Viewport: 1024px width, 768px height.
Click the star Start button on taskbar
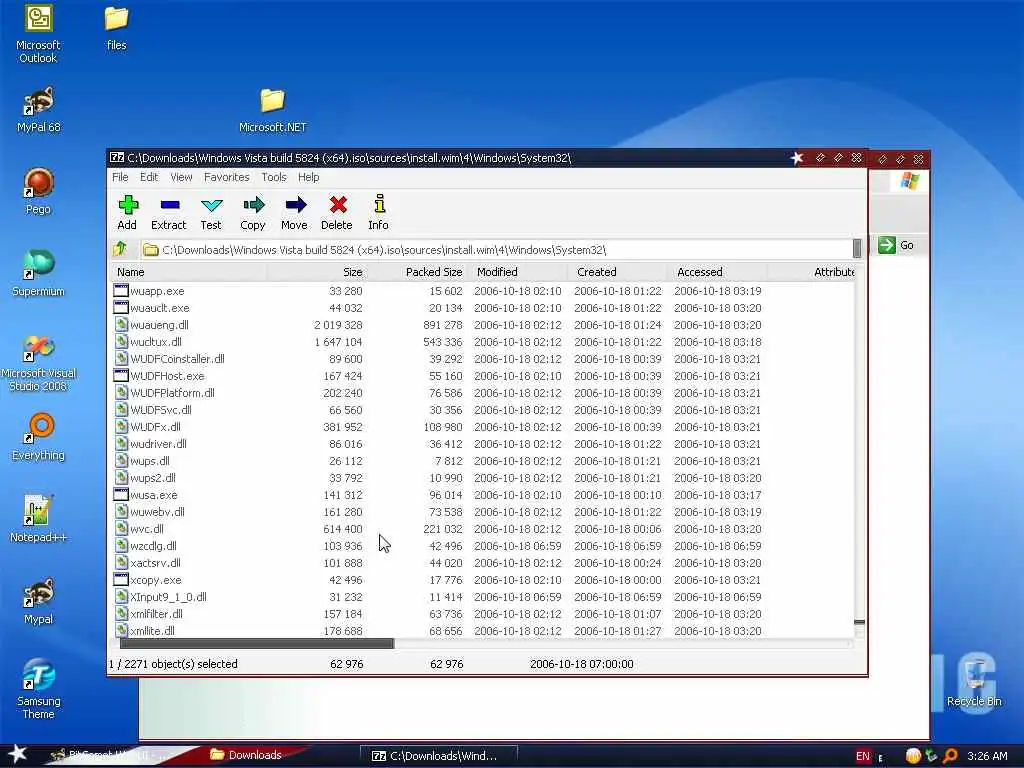[17, 754]
